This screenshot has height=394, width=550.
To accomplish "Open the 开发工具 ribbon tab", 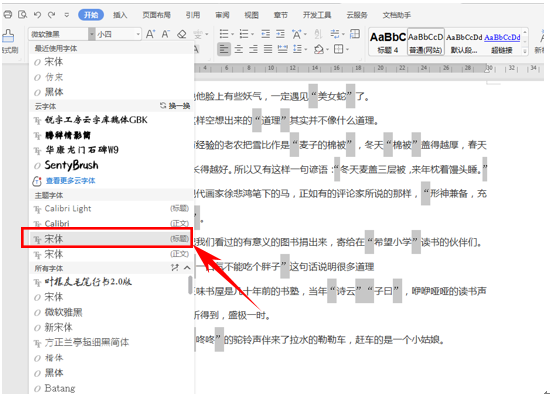I will coord(317,15).
